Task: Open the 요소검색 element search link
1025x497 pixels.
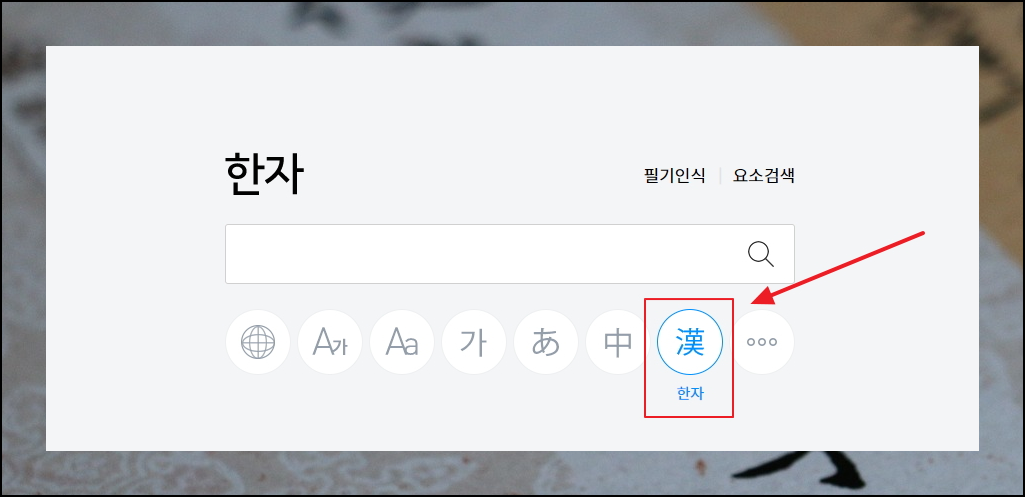Action: 764,175
